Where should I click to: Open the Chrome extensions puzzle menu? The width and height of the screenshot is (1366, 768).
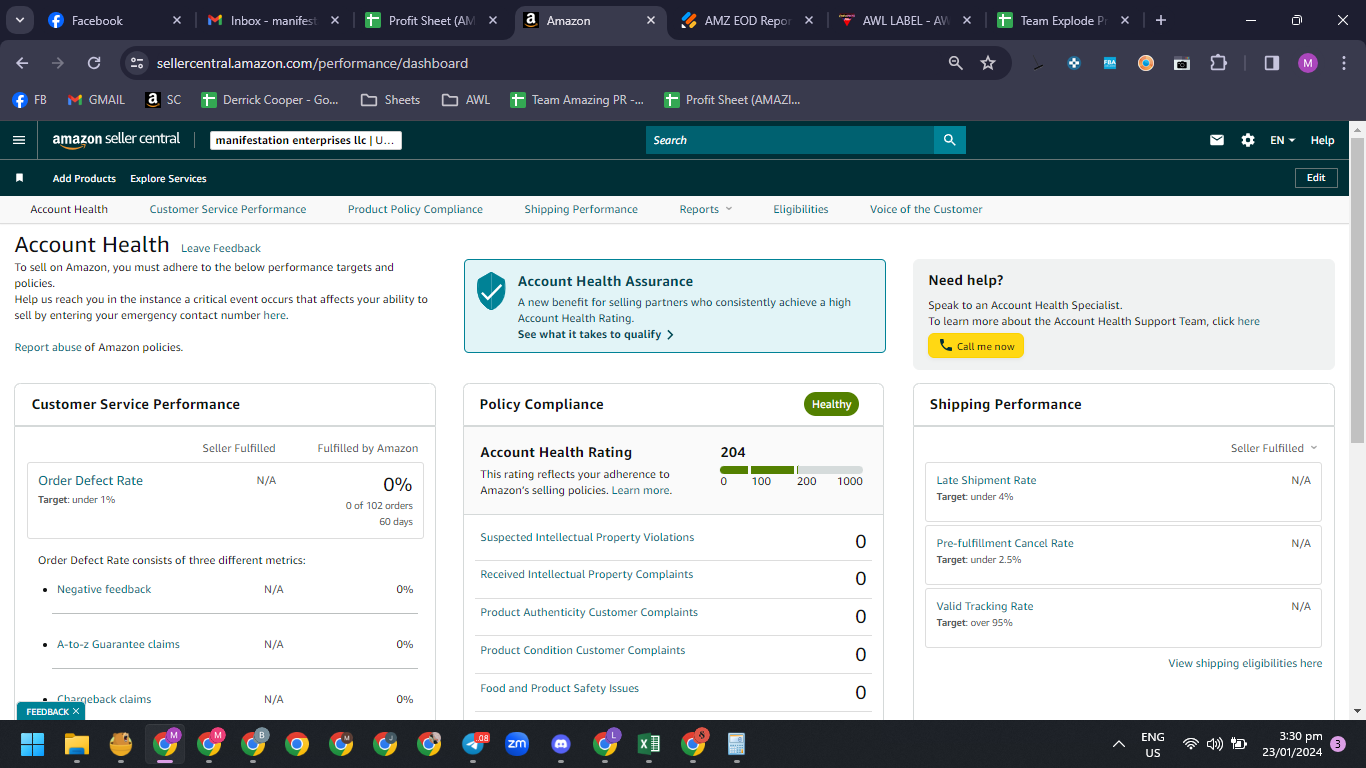(x=1218, y=63)
